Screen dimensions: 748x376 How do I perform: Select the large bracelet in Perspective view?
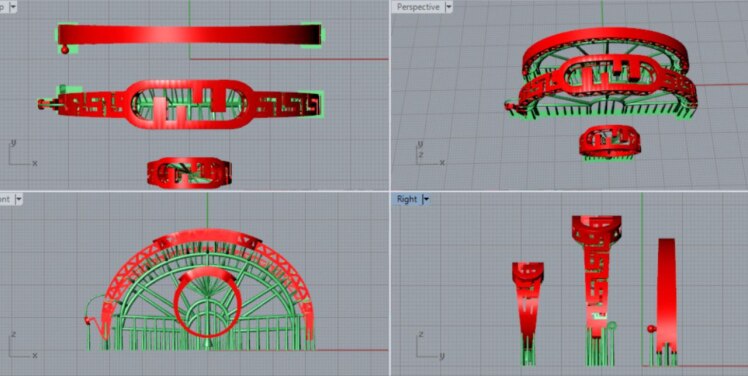tap(602, 76)
